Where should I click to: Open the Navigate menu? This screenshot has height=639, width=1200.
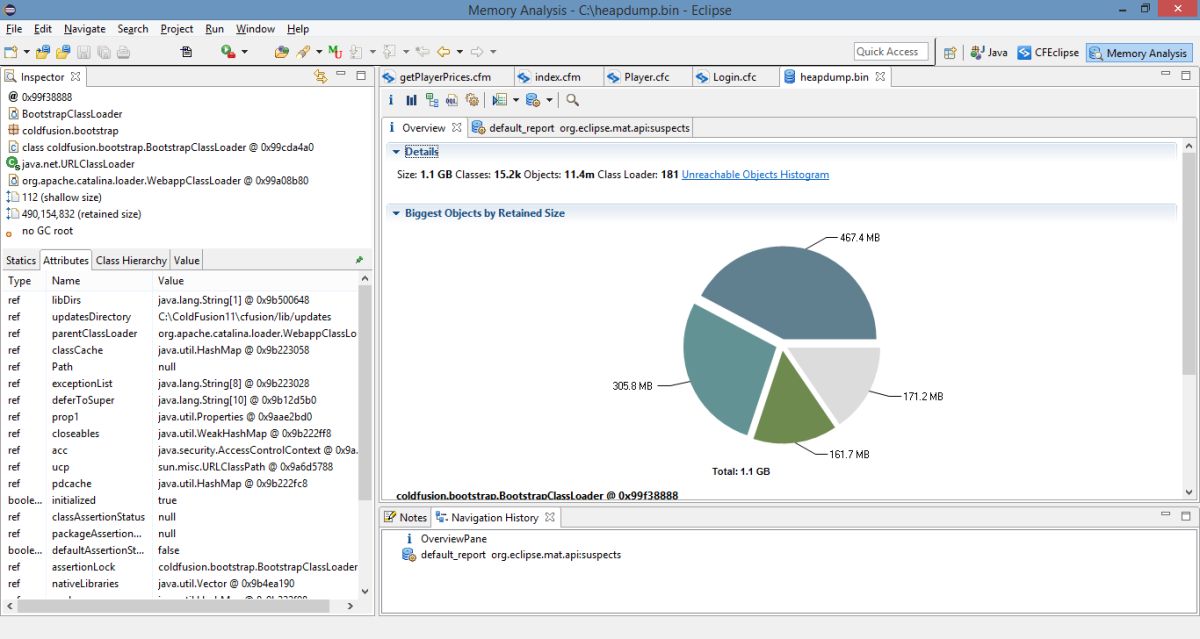[x=84, y=29]
